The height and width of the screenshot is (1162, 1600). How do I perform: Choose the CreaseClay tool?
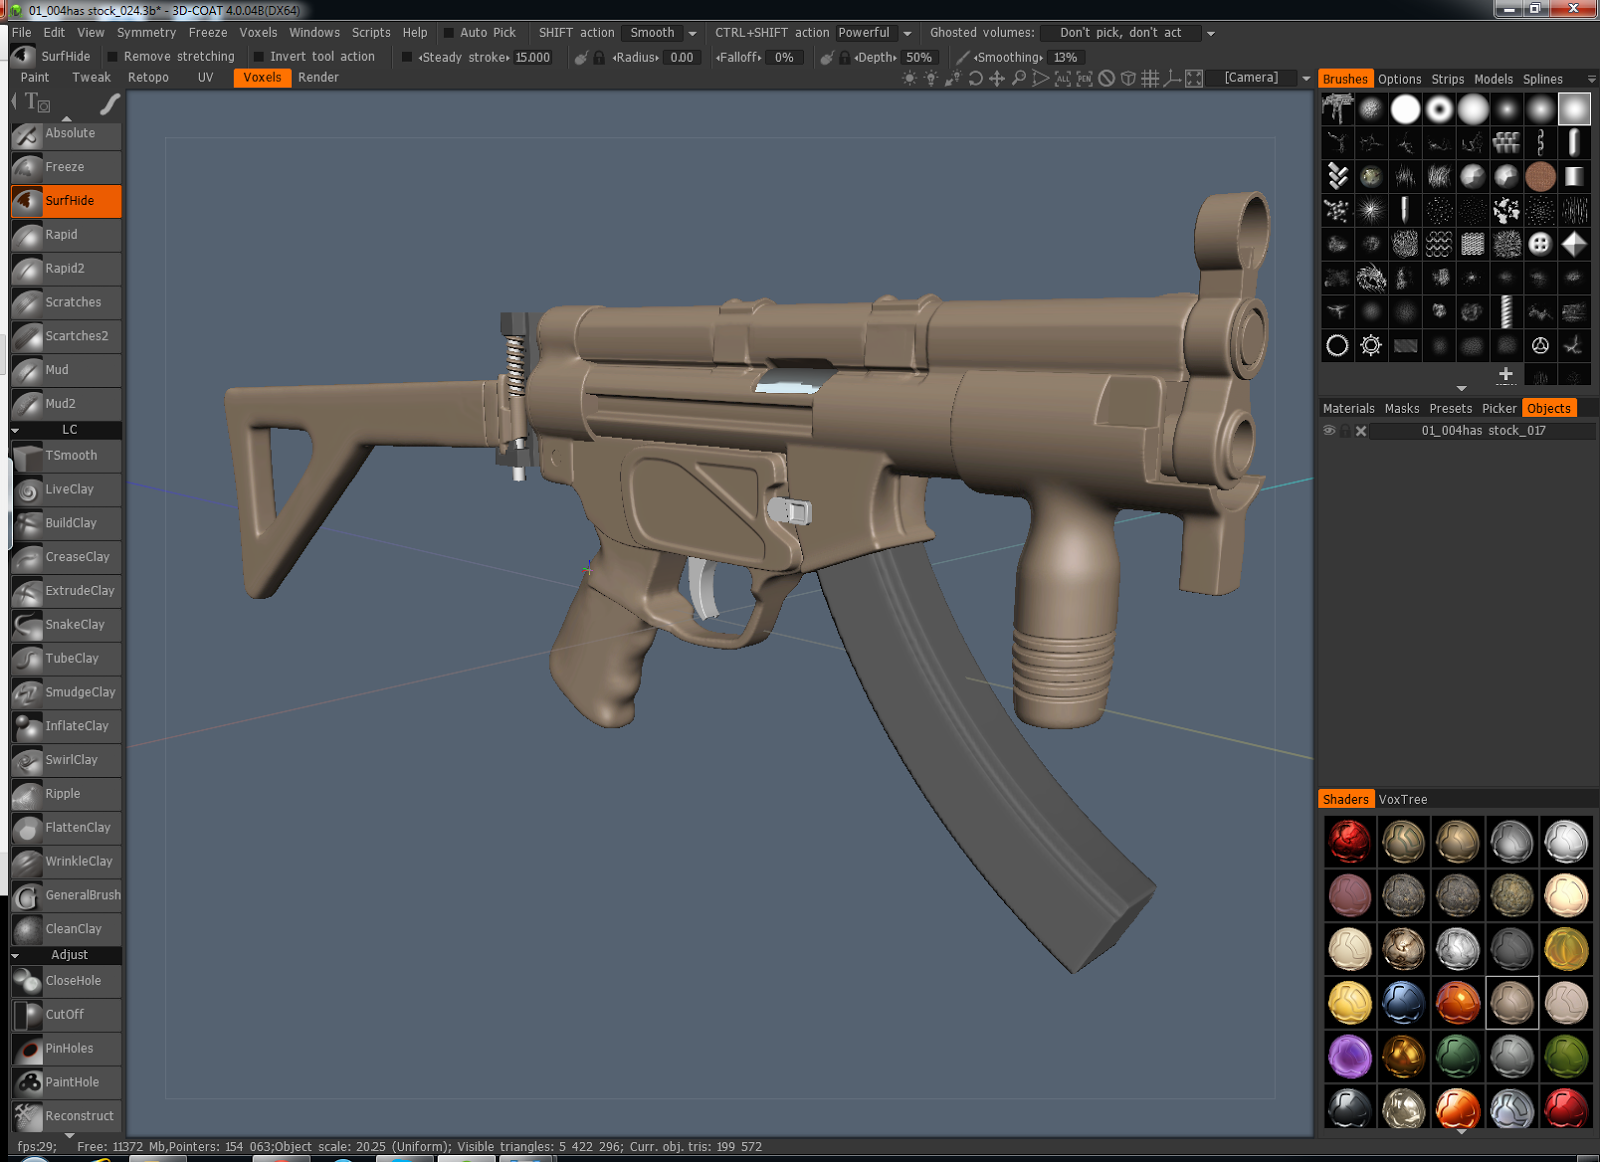point(66,557)
